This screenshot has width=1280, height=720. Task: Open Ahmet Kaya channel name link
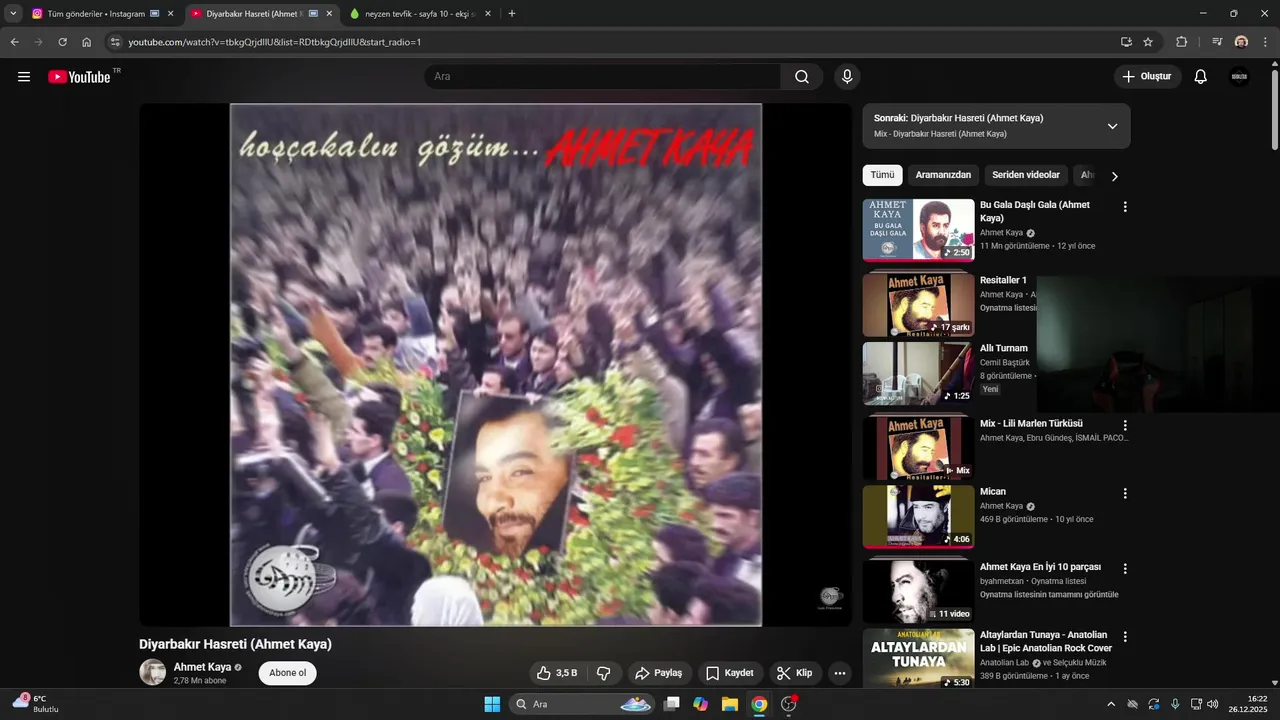pyautogui.click(x=202, y=667)
